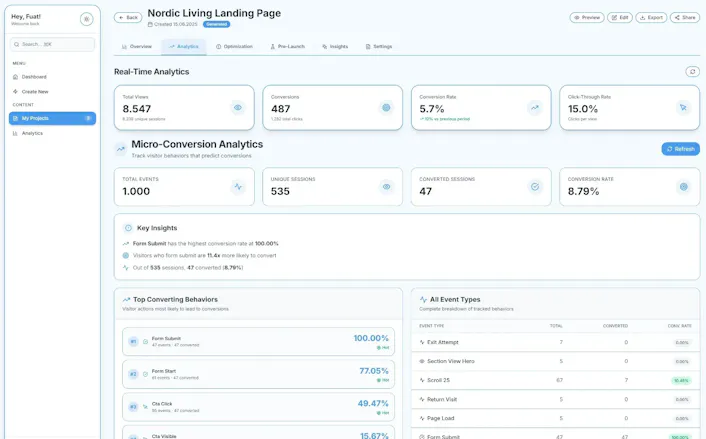Click the 49.47% rate on Cta Click
The width and height of the screenshot is (706, 439).
(373, 403)
